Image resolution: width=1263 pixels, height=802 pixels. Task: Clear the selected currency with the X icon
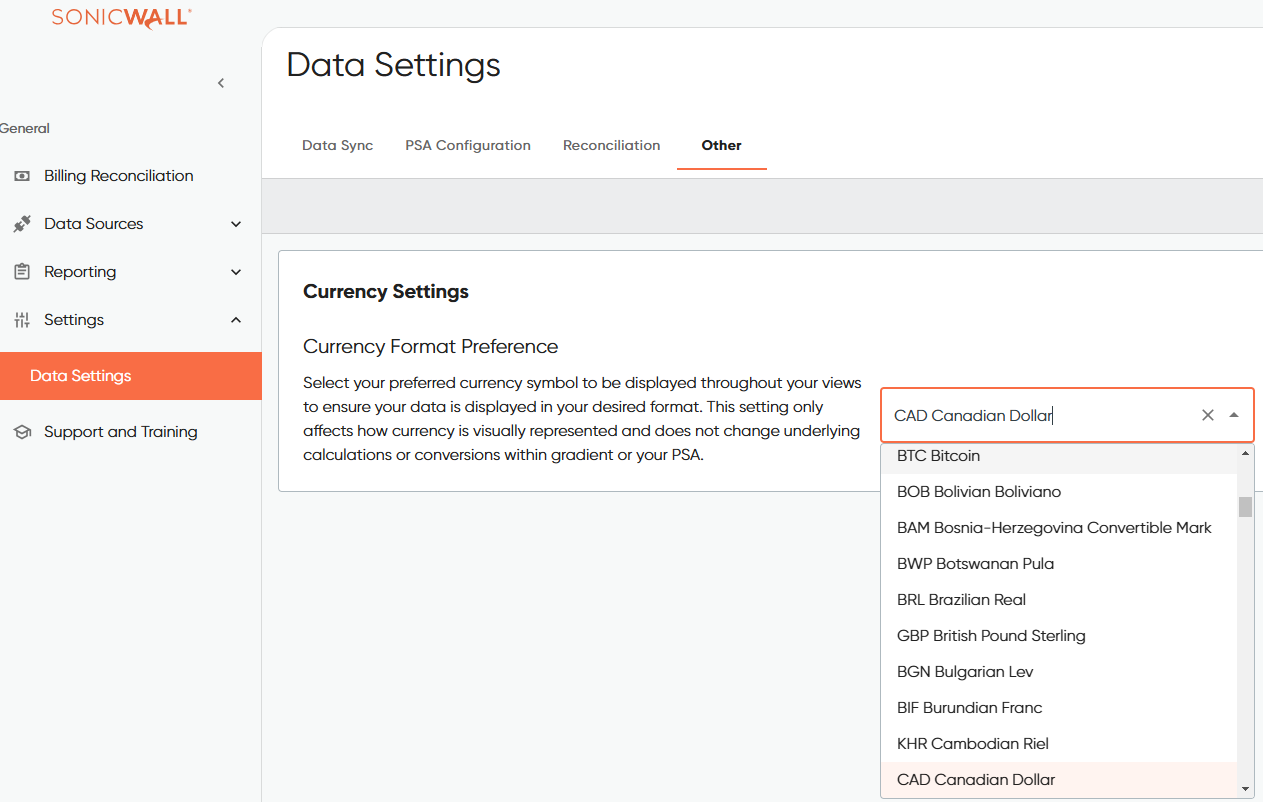point(1208,415)
